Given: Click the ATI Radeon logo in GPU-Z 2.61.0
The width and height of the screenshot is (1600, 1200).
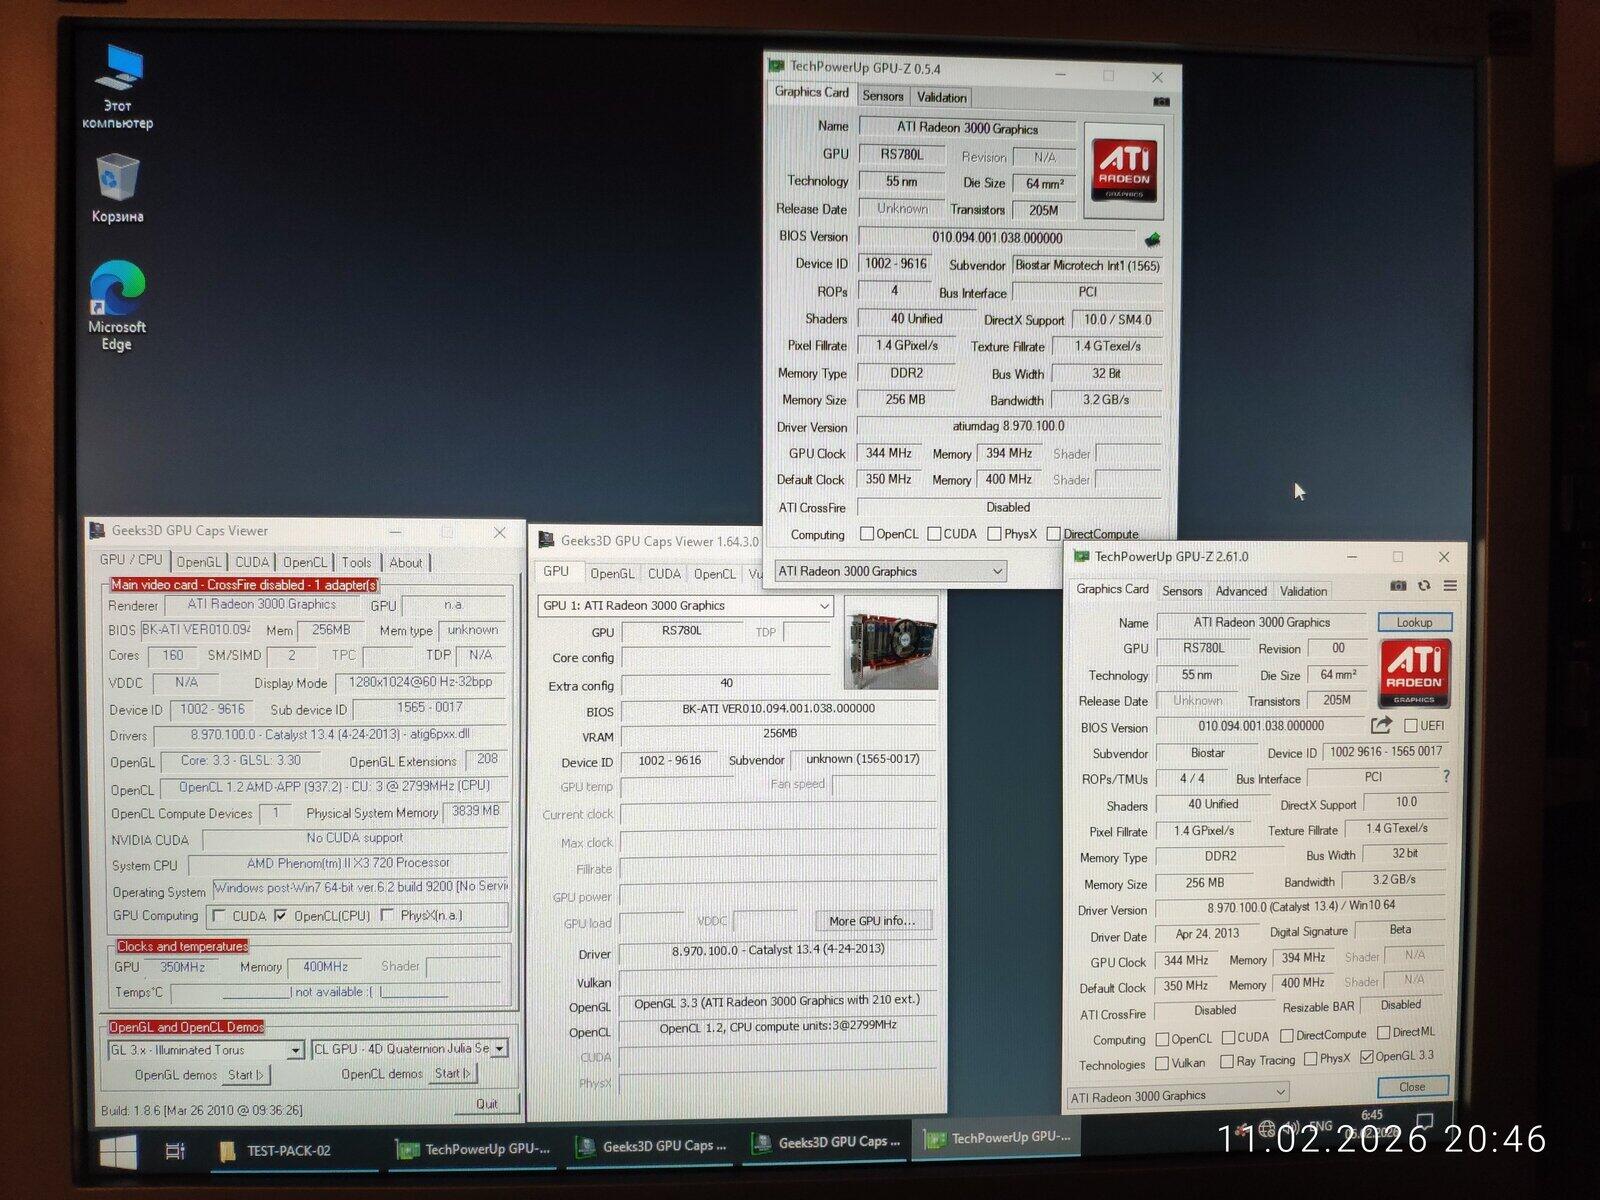Looking at the screenshot, I should [x=1414, y=674].
